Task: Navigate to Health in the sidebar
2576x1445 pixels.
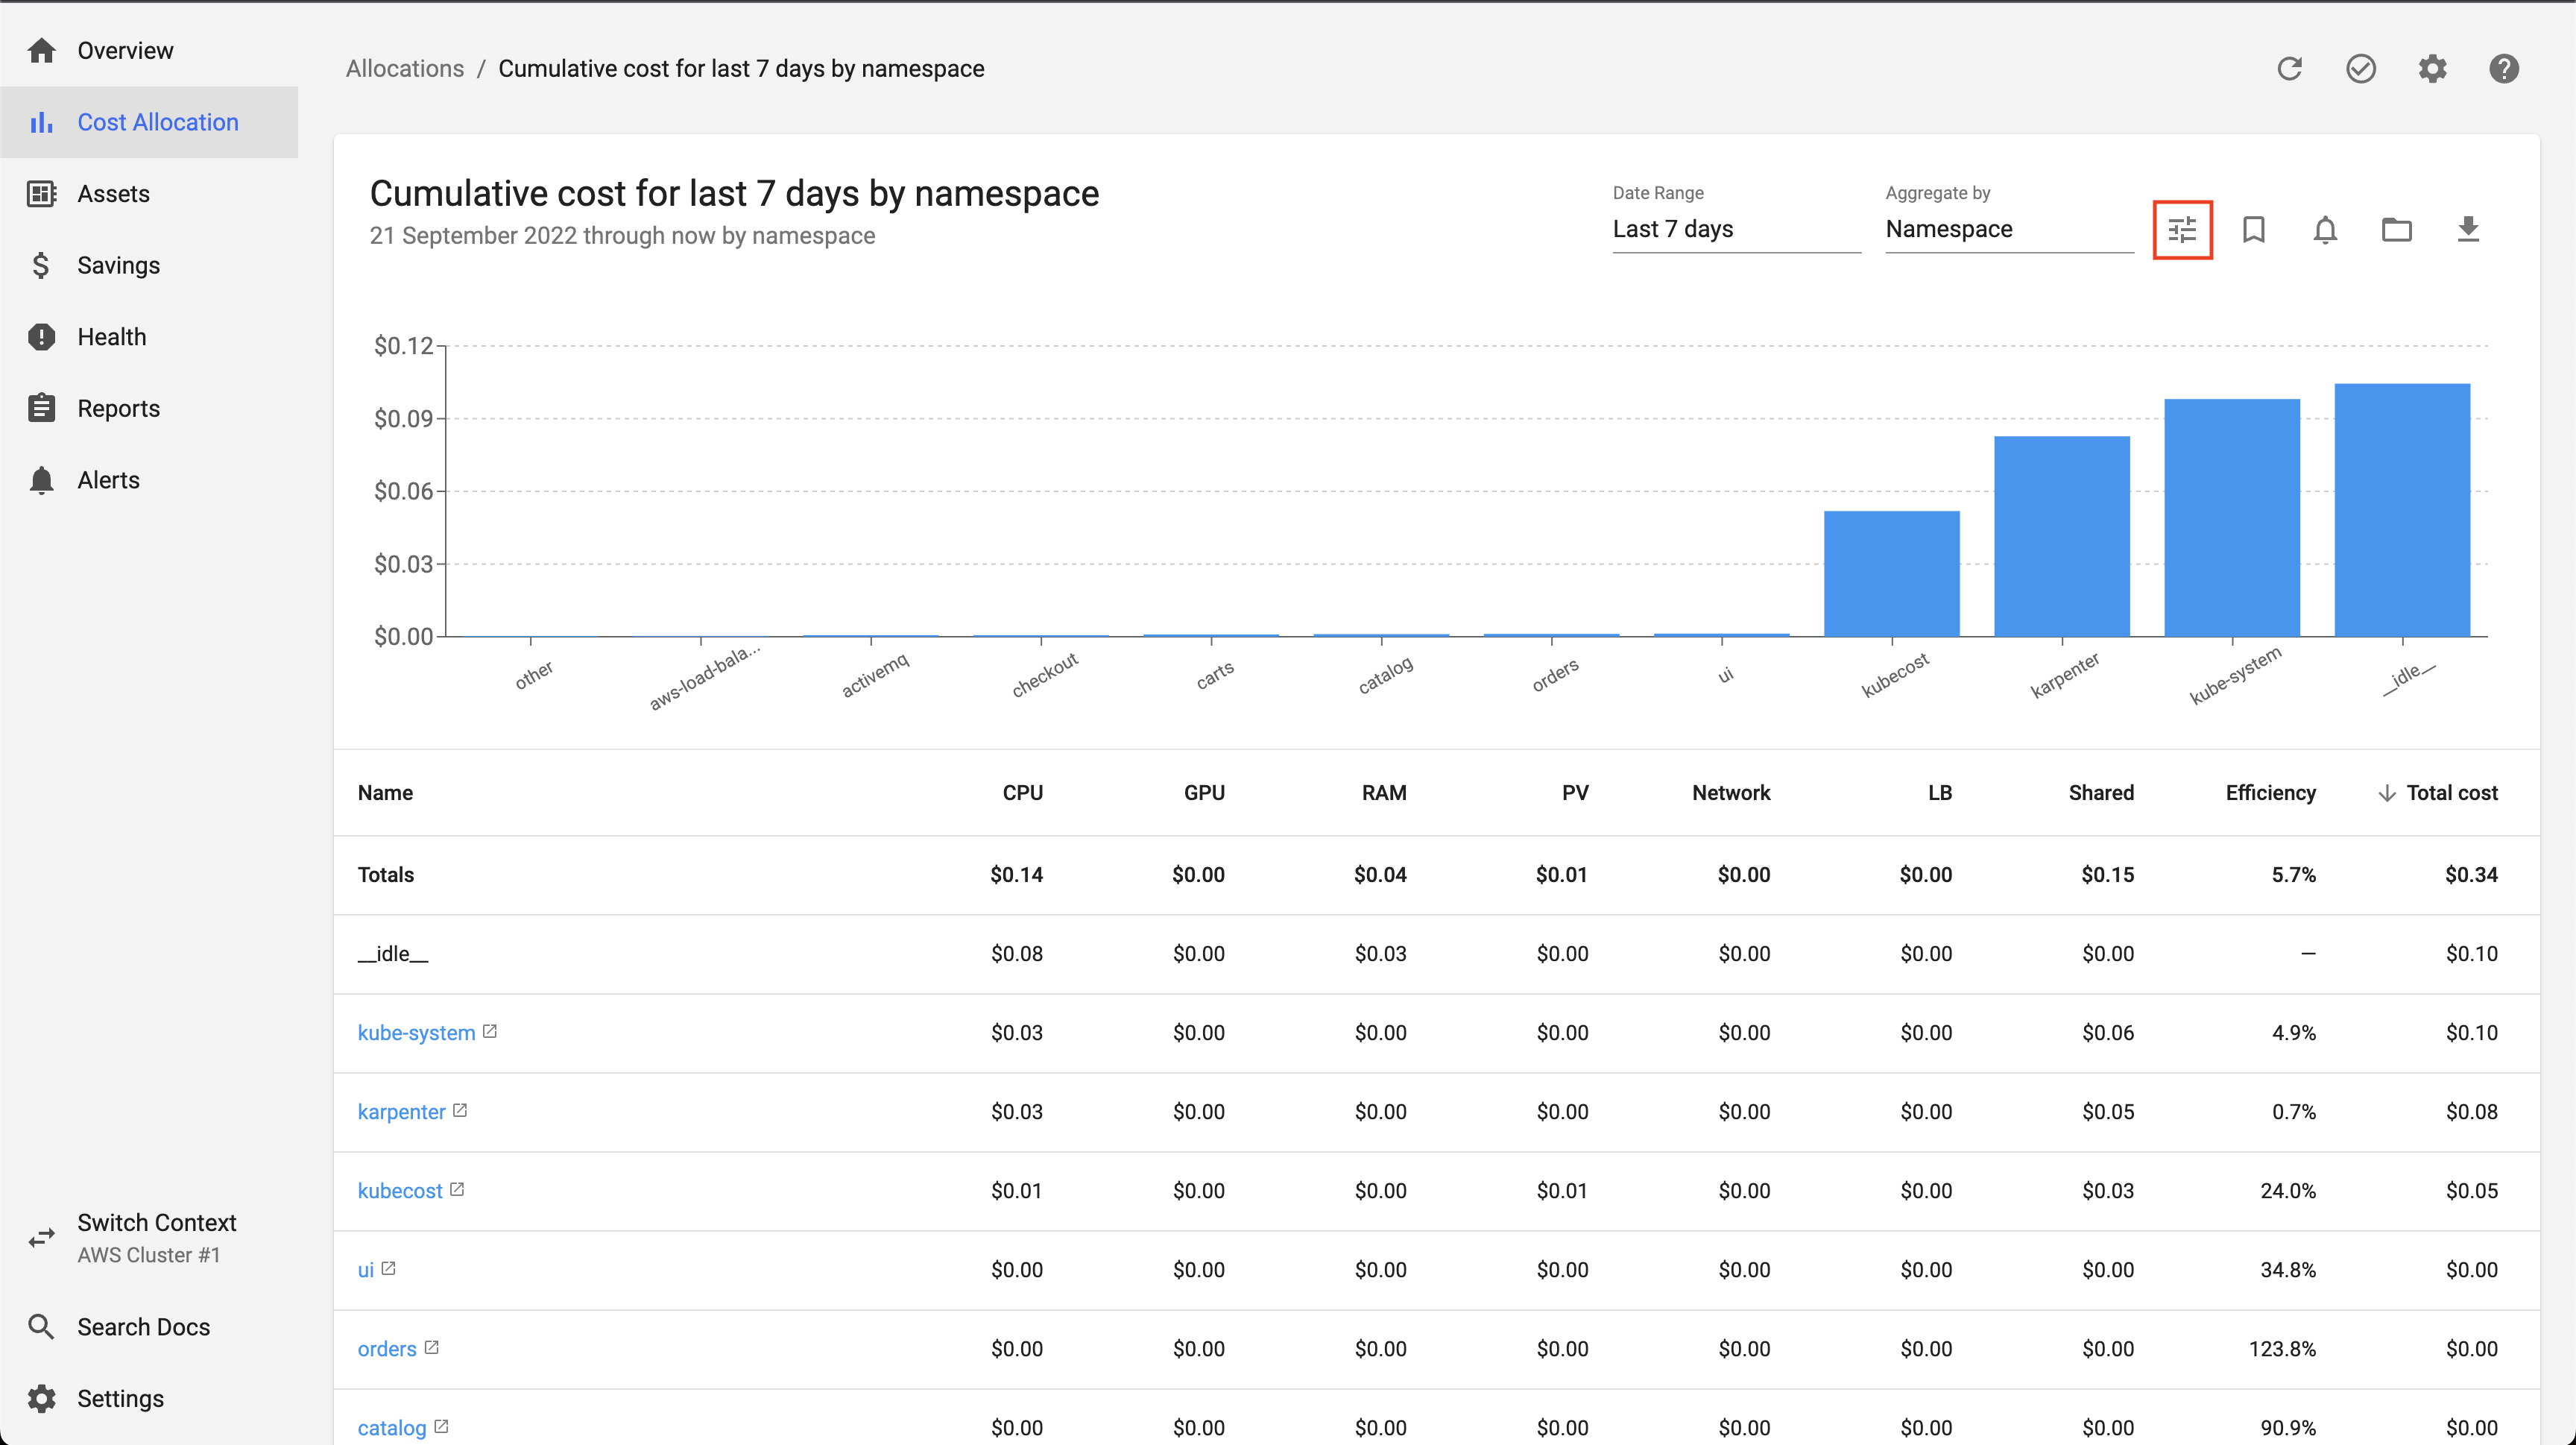Action: point(111,337)
